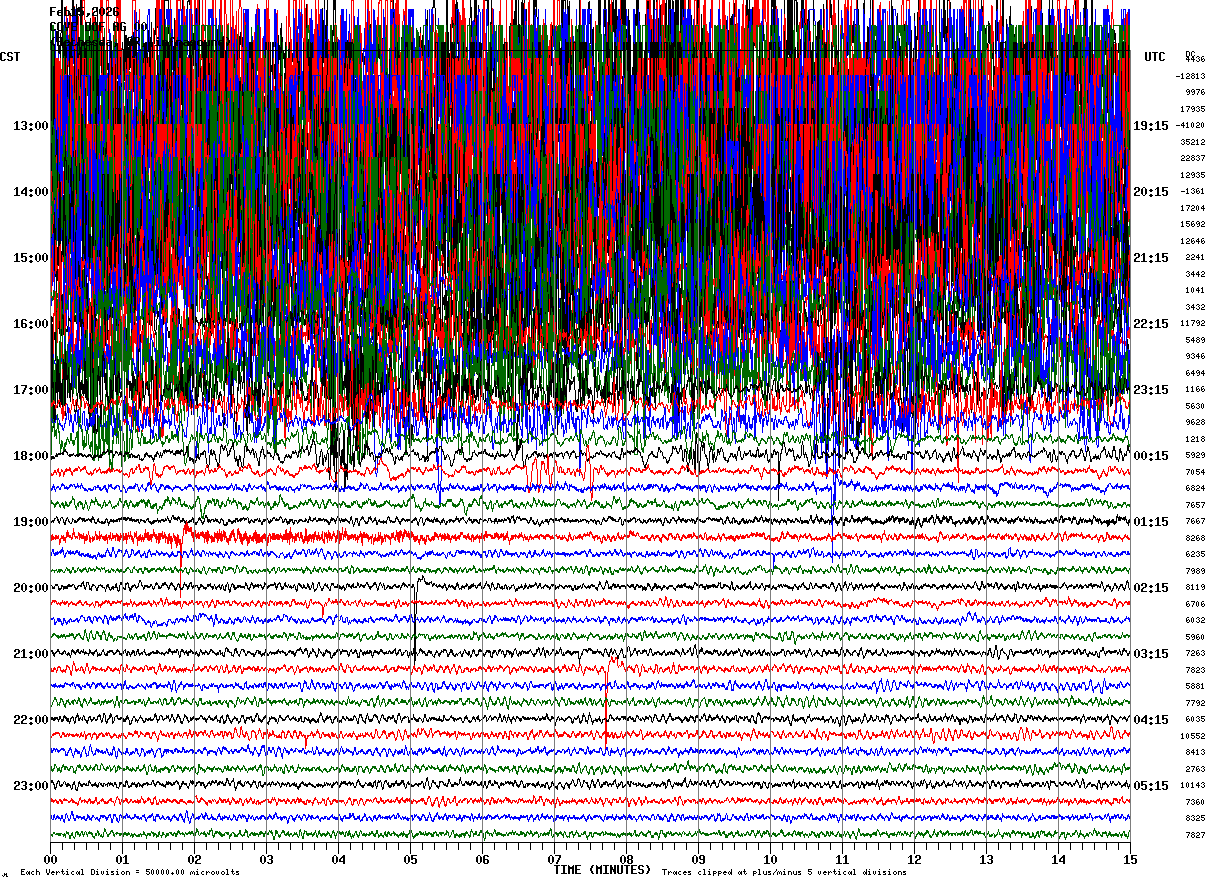Select minute 03 on the time axis
1210x886 pixels.
[x=266, y=859]
